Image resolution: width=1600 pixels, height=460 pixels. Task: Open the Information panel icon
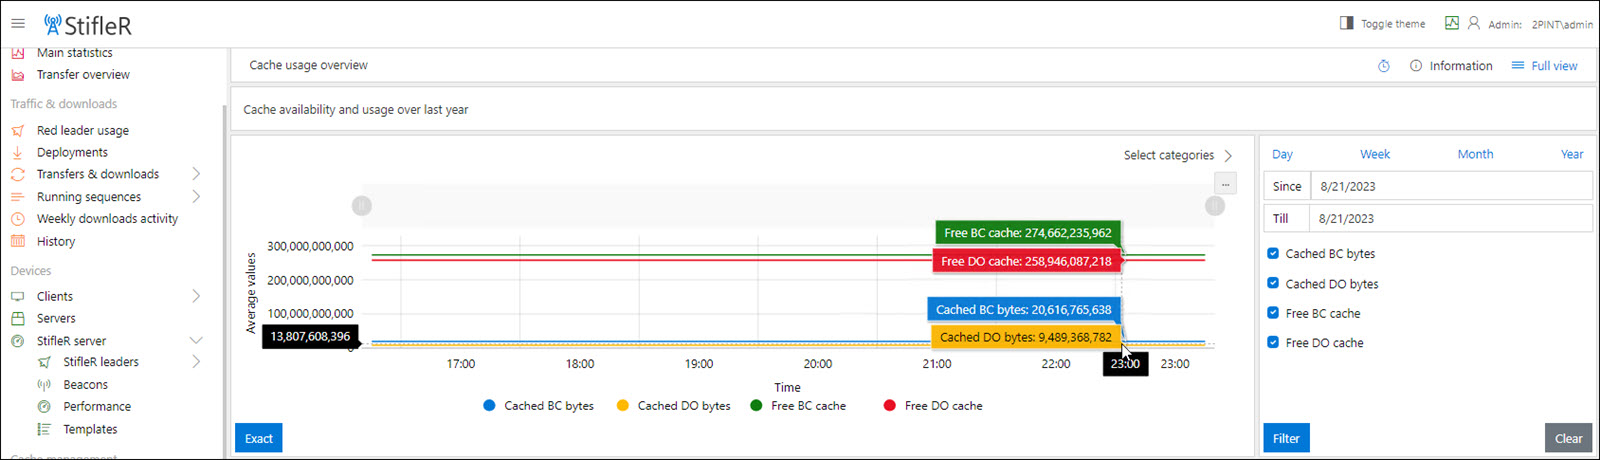[x=1416, y=66]
